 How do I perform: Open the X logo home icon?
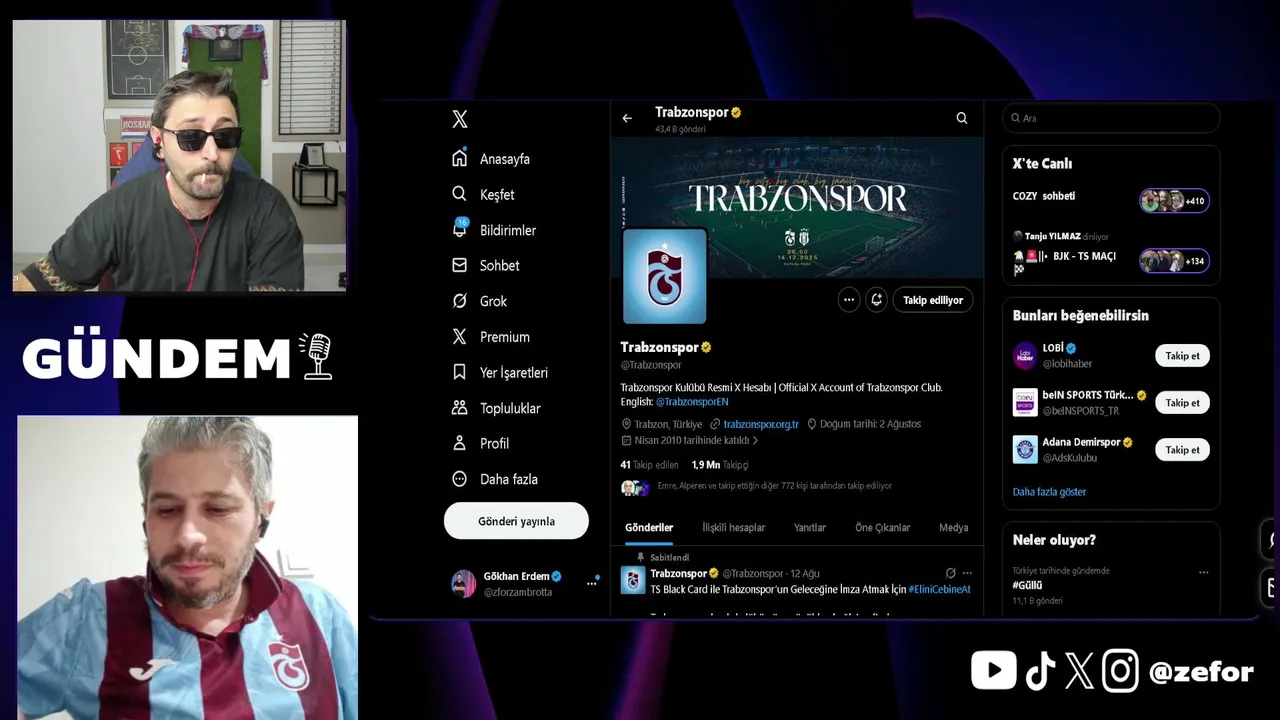460,119
